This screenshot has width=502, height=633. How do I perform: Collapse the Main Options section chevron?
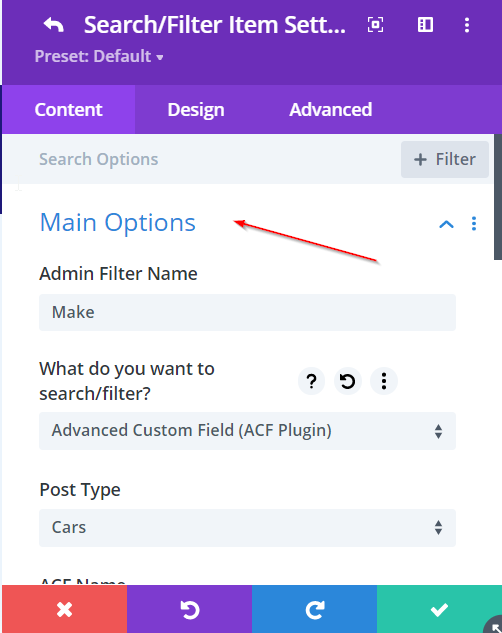pyautogui.click(x=446, y=224)
